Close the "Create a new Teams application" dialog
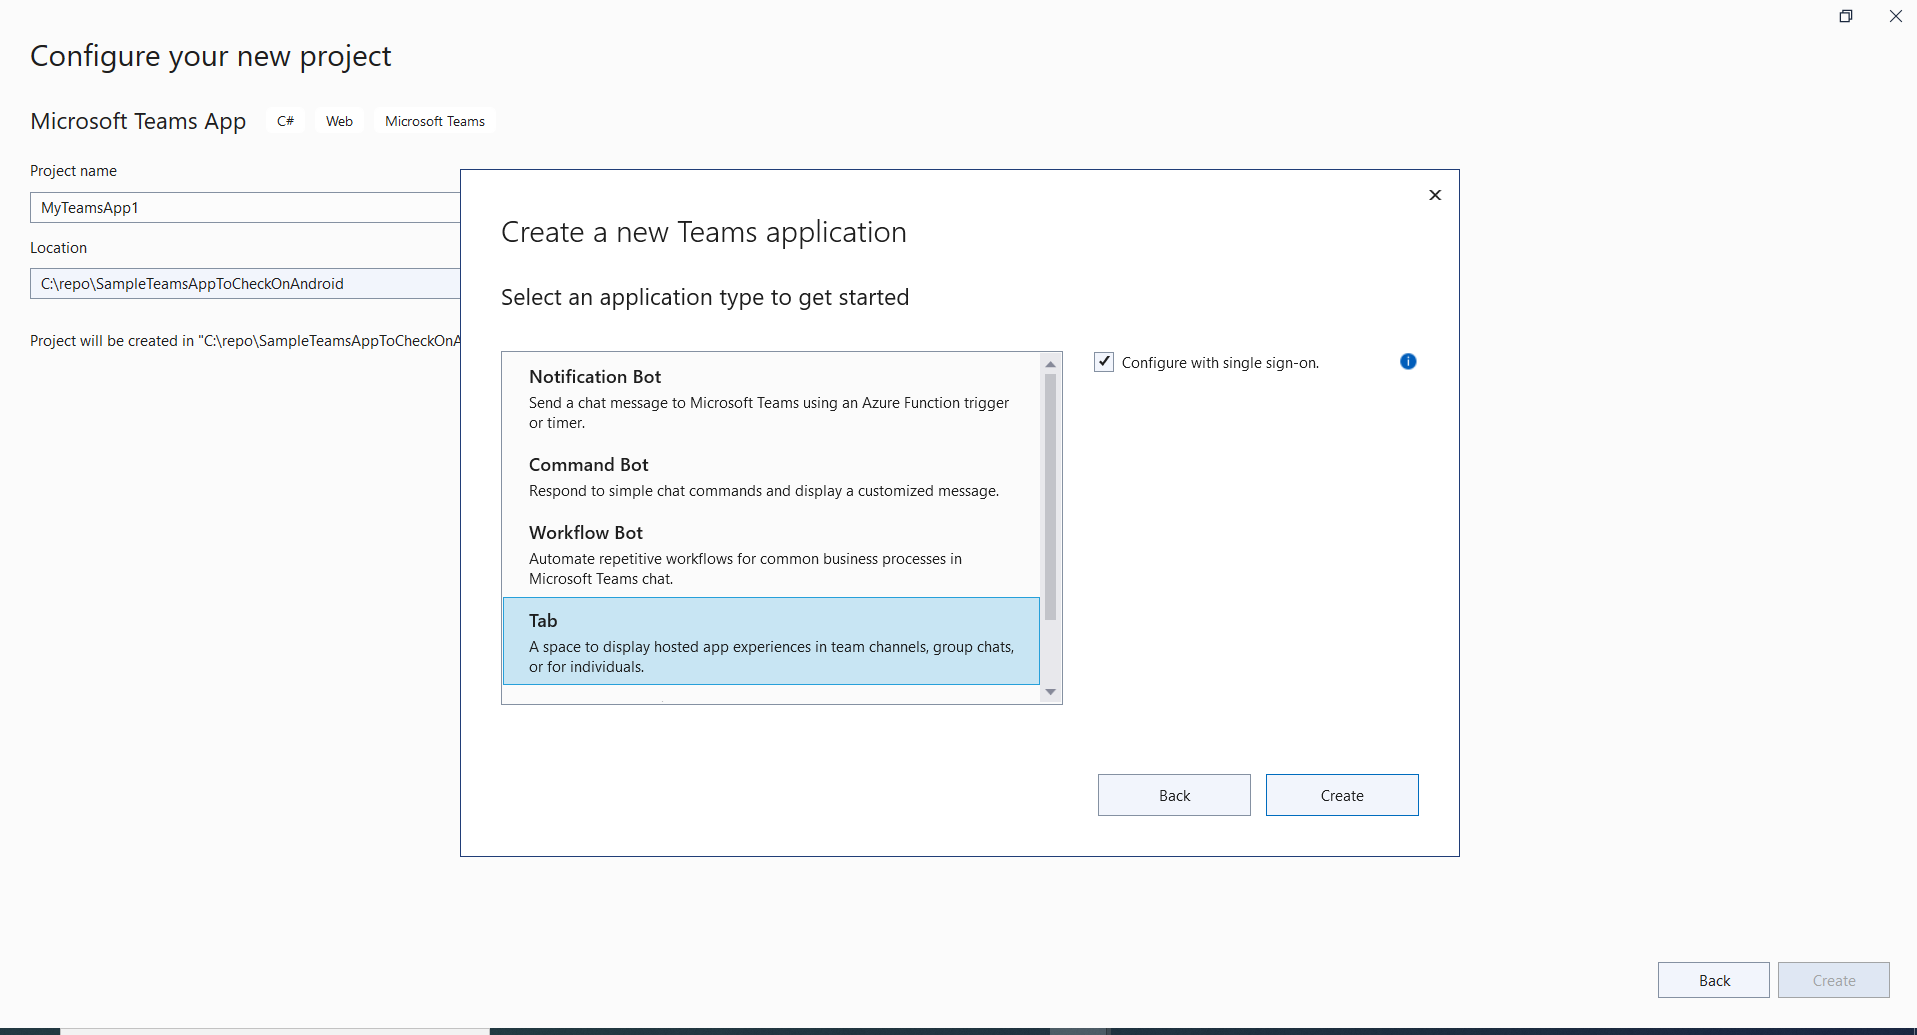 (1435, 194)
